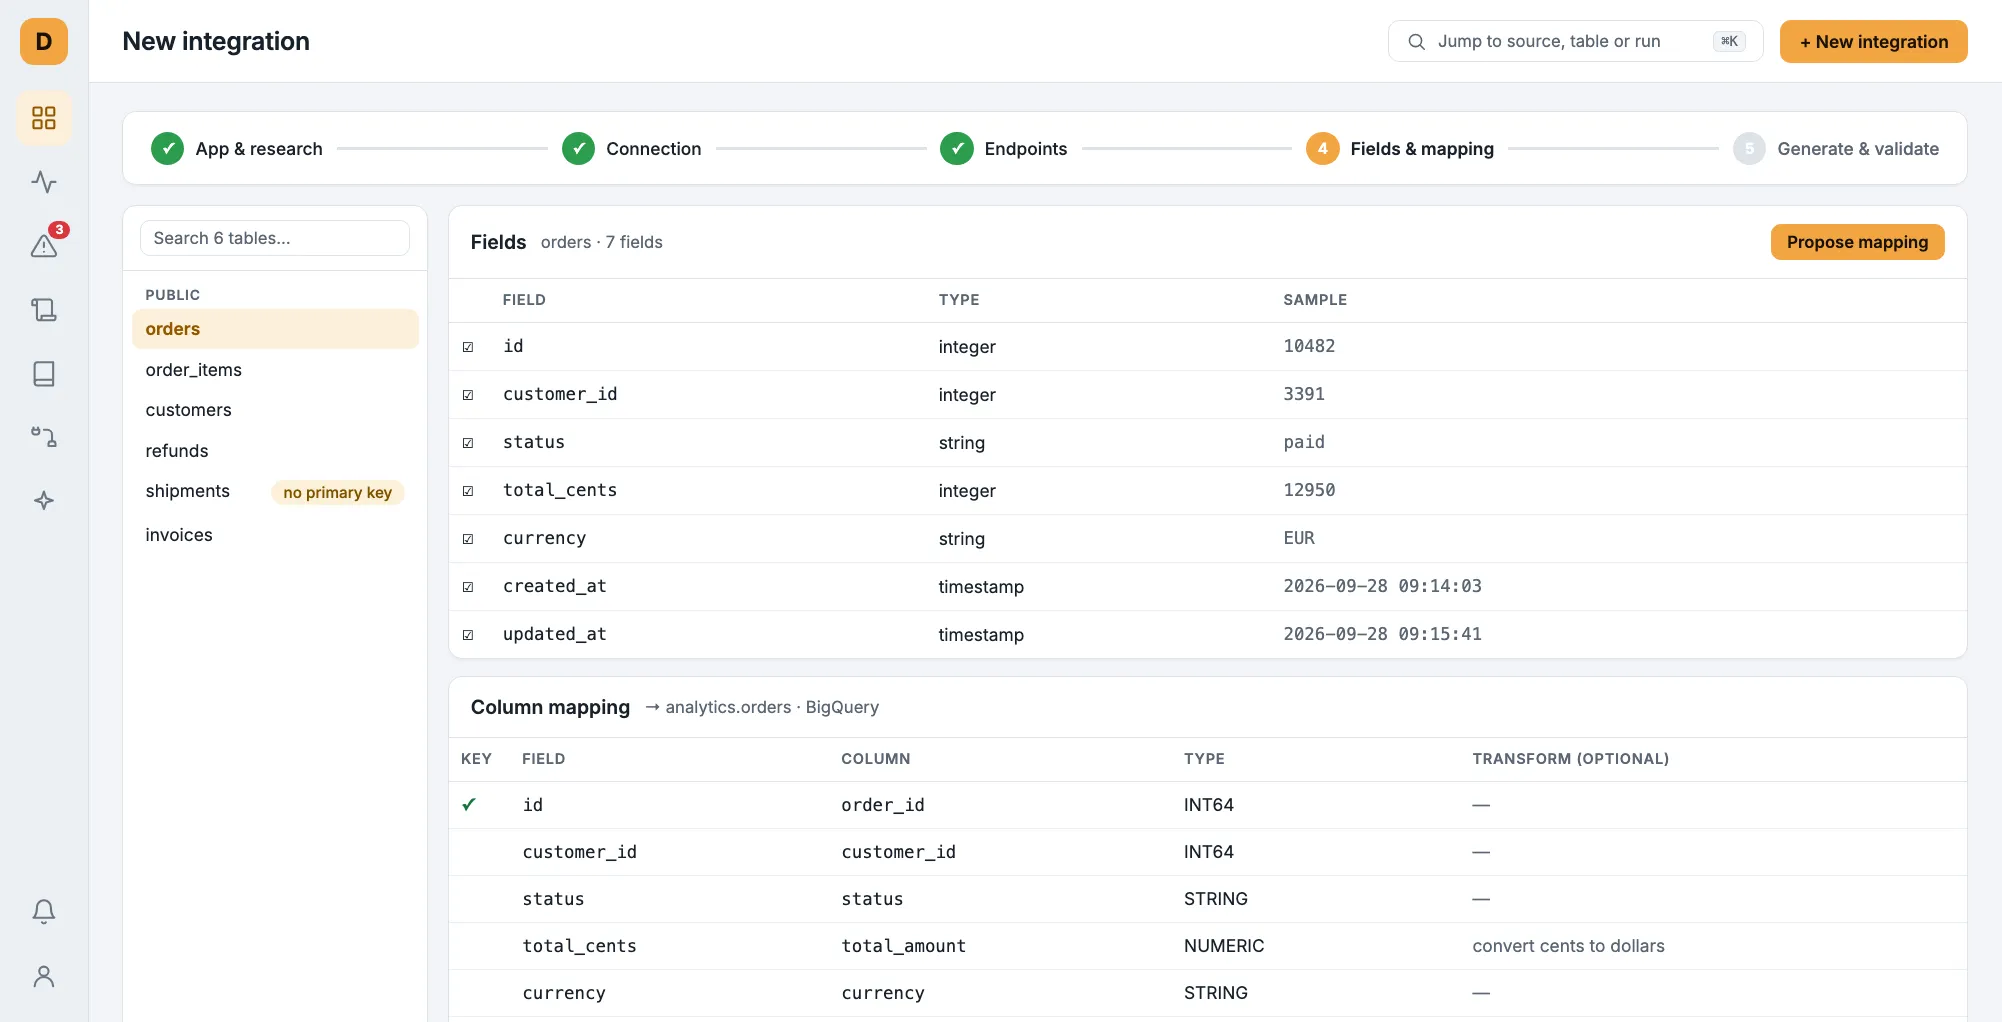Select the customers table
The image size is (2002, 1022).
pos(275,410)
